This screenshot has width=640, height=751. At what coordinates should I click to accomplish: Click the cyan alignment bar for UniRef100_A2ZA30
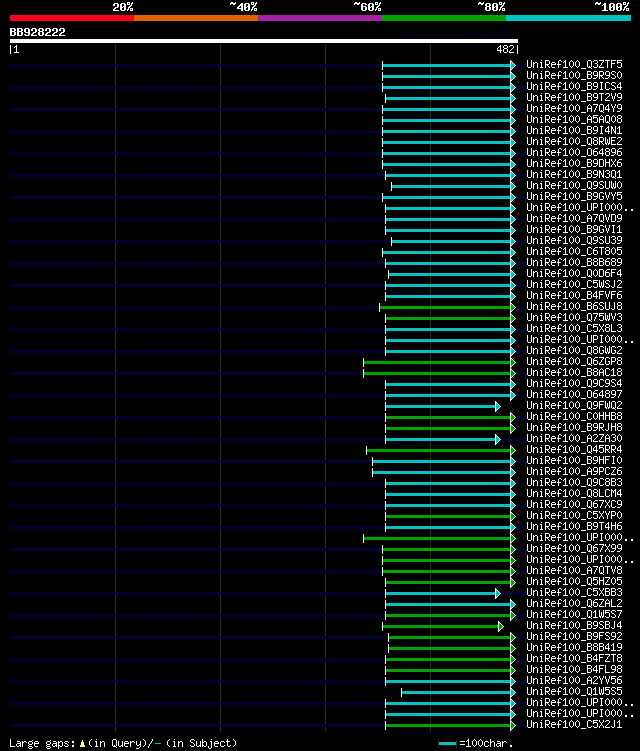(x=443, y=439)
